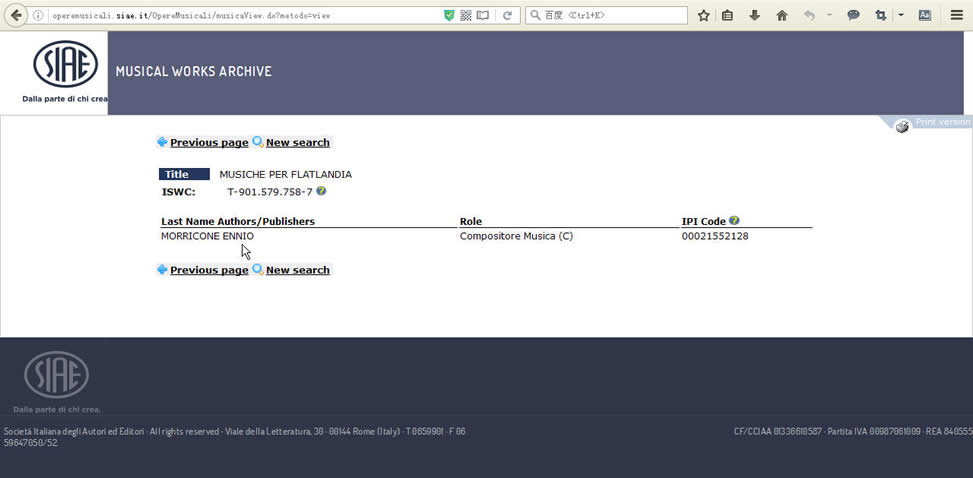Image resolution: width=973 pixels, height=478 pixels.
Task: Open Print version link
Action: point(943,122)
